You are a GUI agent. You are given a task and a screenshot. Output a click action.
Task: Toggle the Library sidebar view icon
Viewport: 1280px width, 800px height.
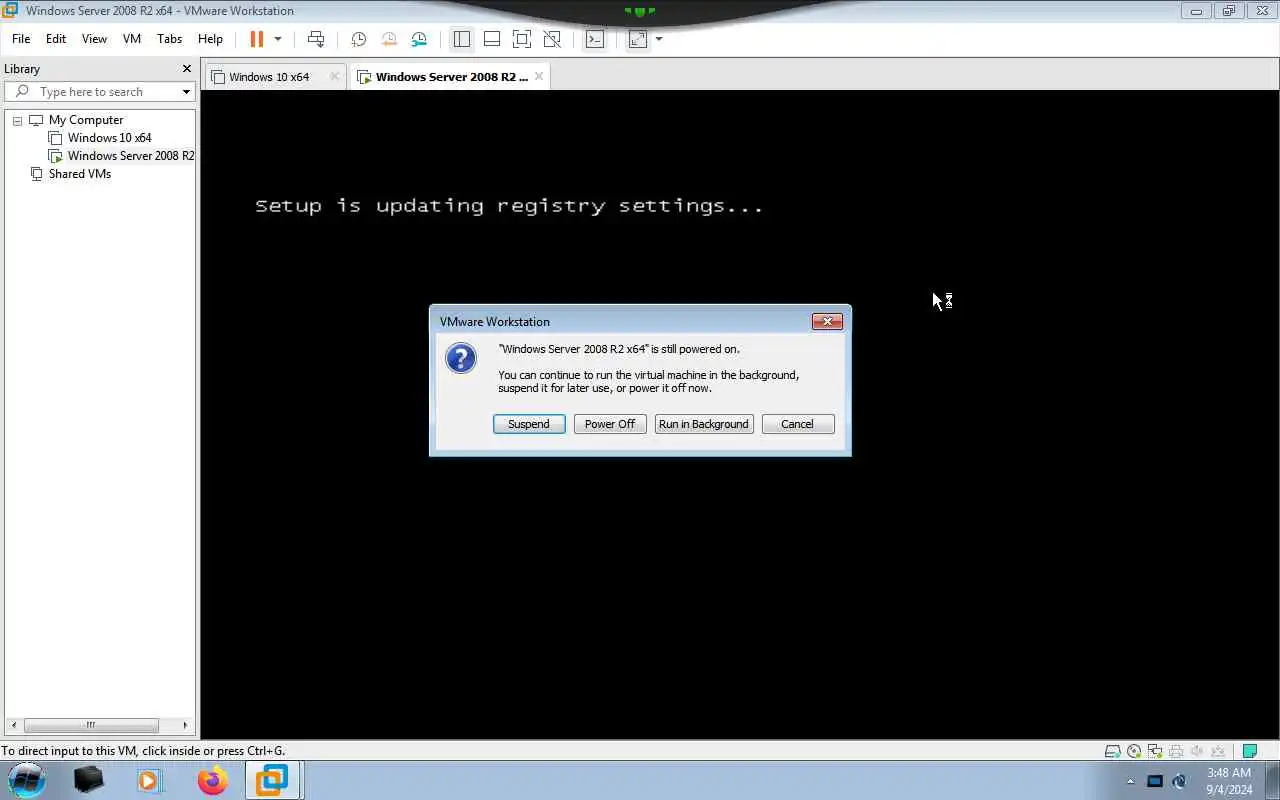(x=461, y=39)
